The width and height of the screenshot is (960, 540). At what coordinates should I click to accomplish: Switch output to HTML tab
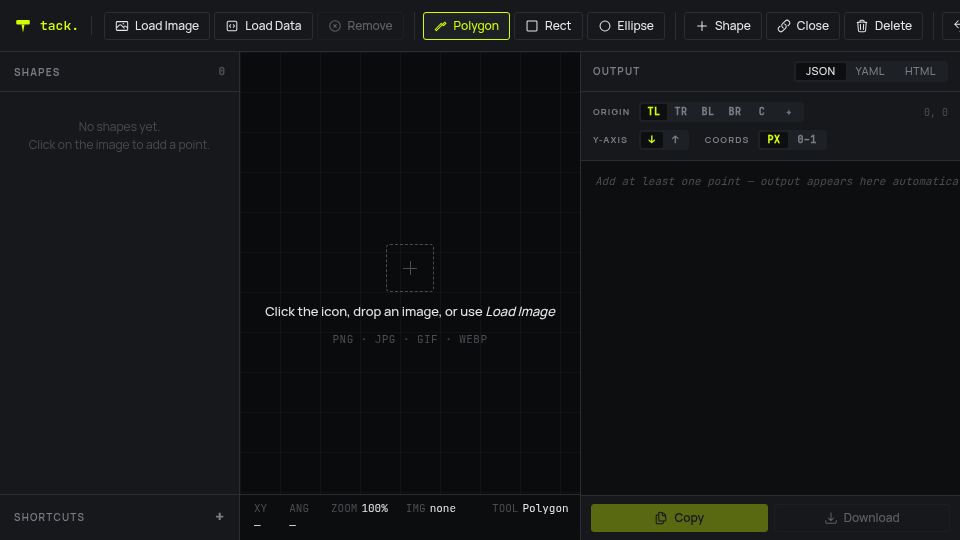coord(920,71)
